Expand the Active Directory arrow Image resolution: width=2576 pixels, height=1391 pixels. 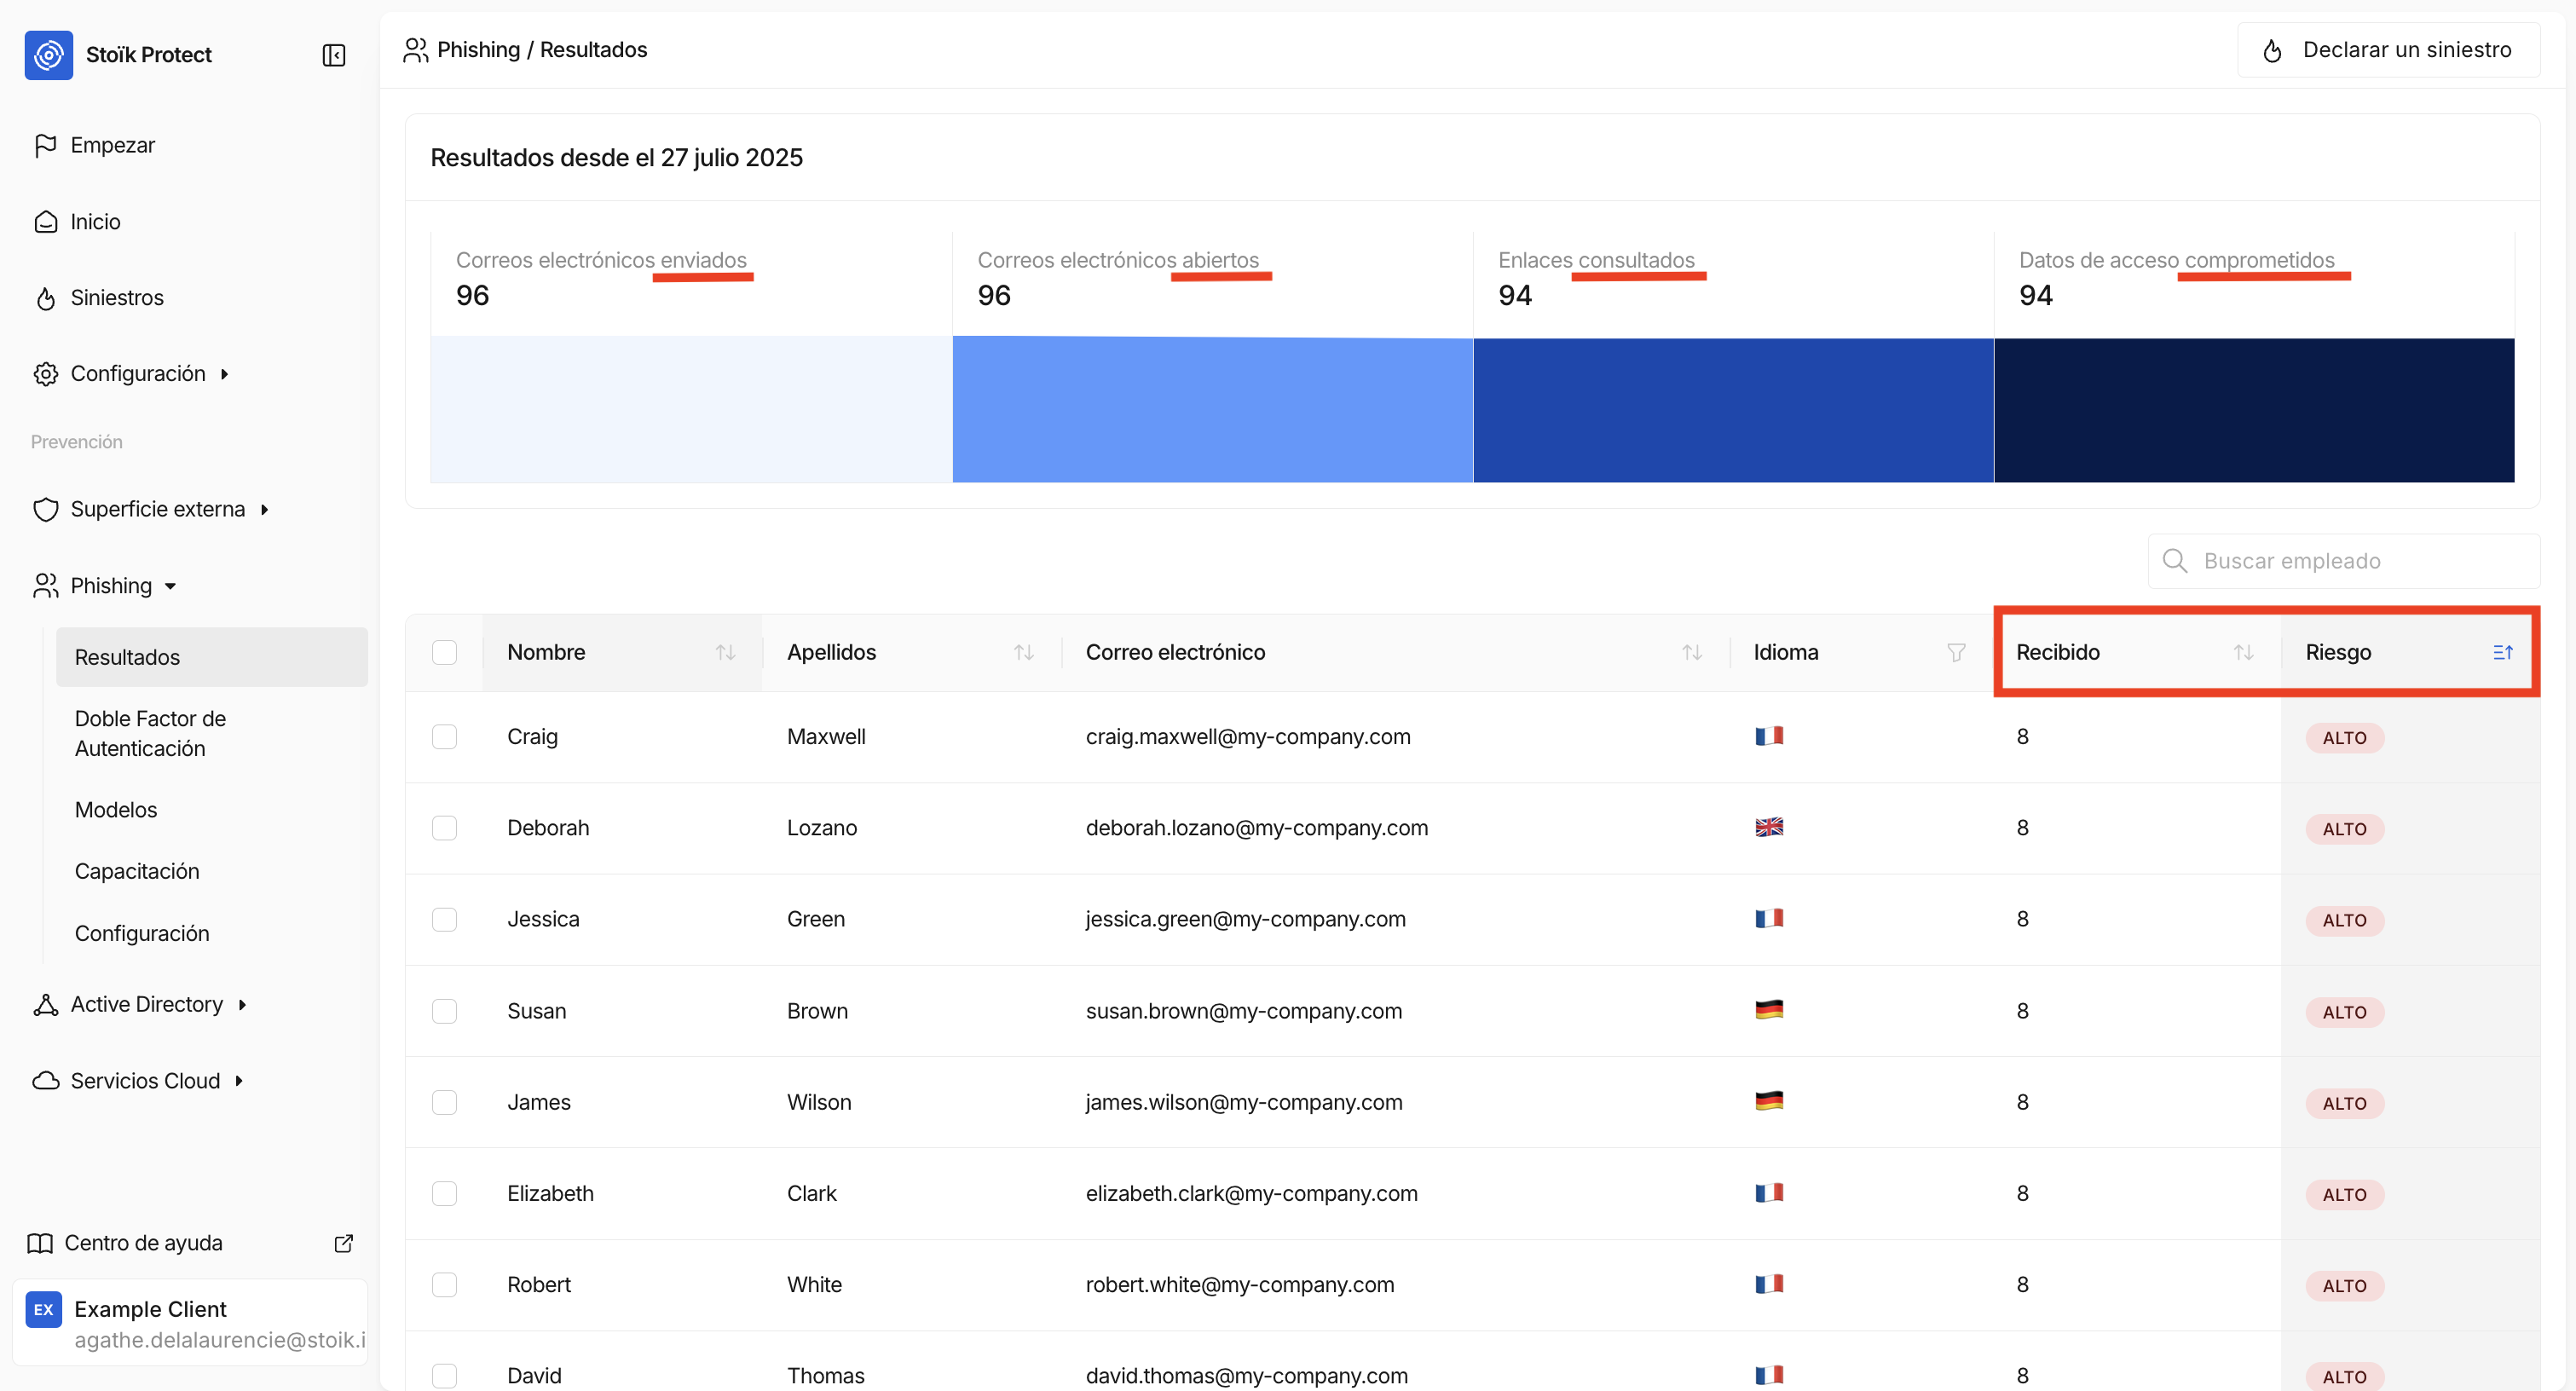click(242, 1005)
